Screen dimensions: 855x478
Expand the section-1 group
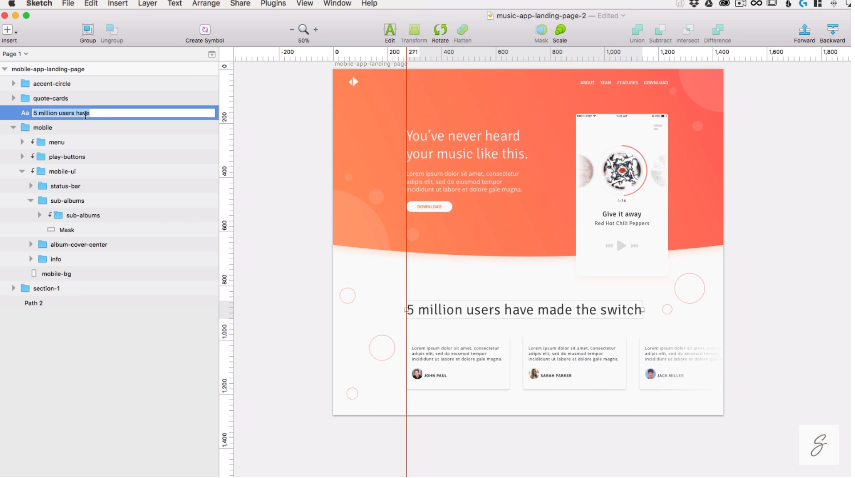click(x=14, y=288)
